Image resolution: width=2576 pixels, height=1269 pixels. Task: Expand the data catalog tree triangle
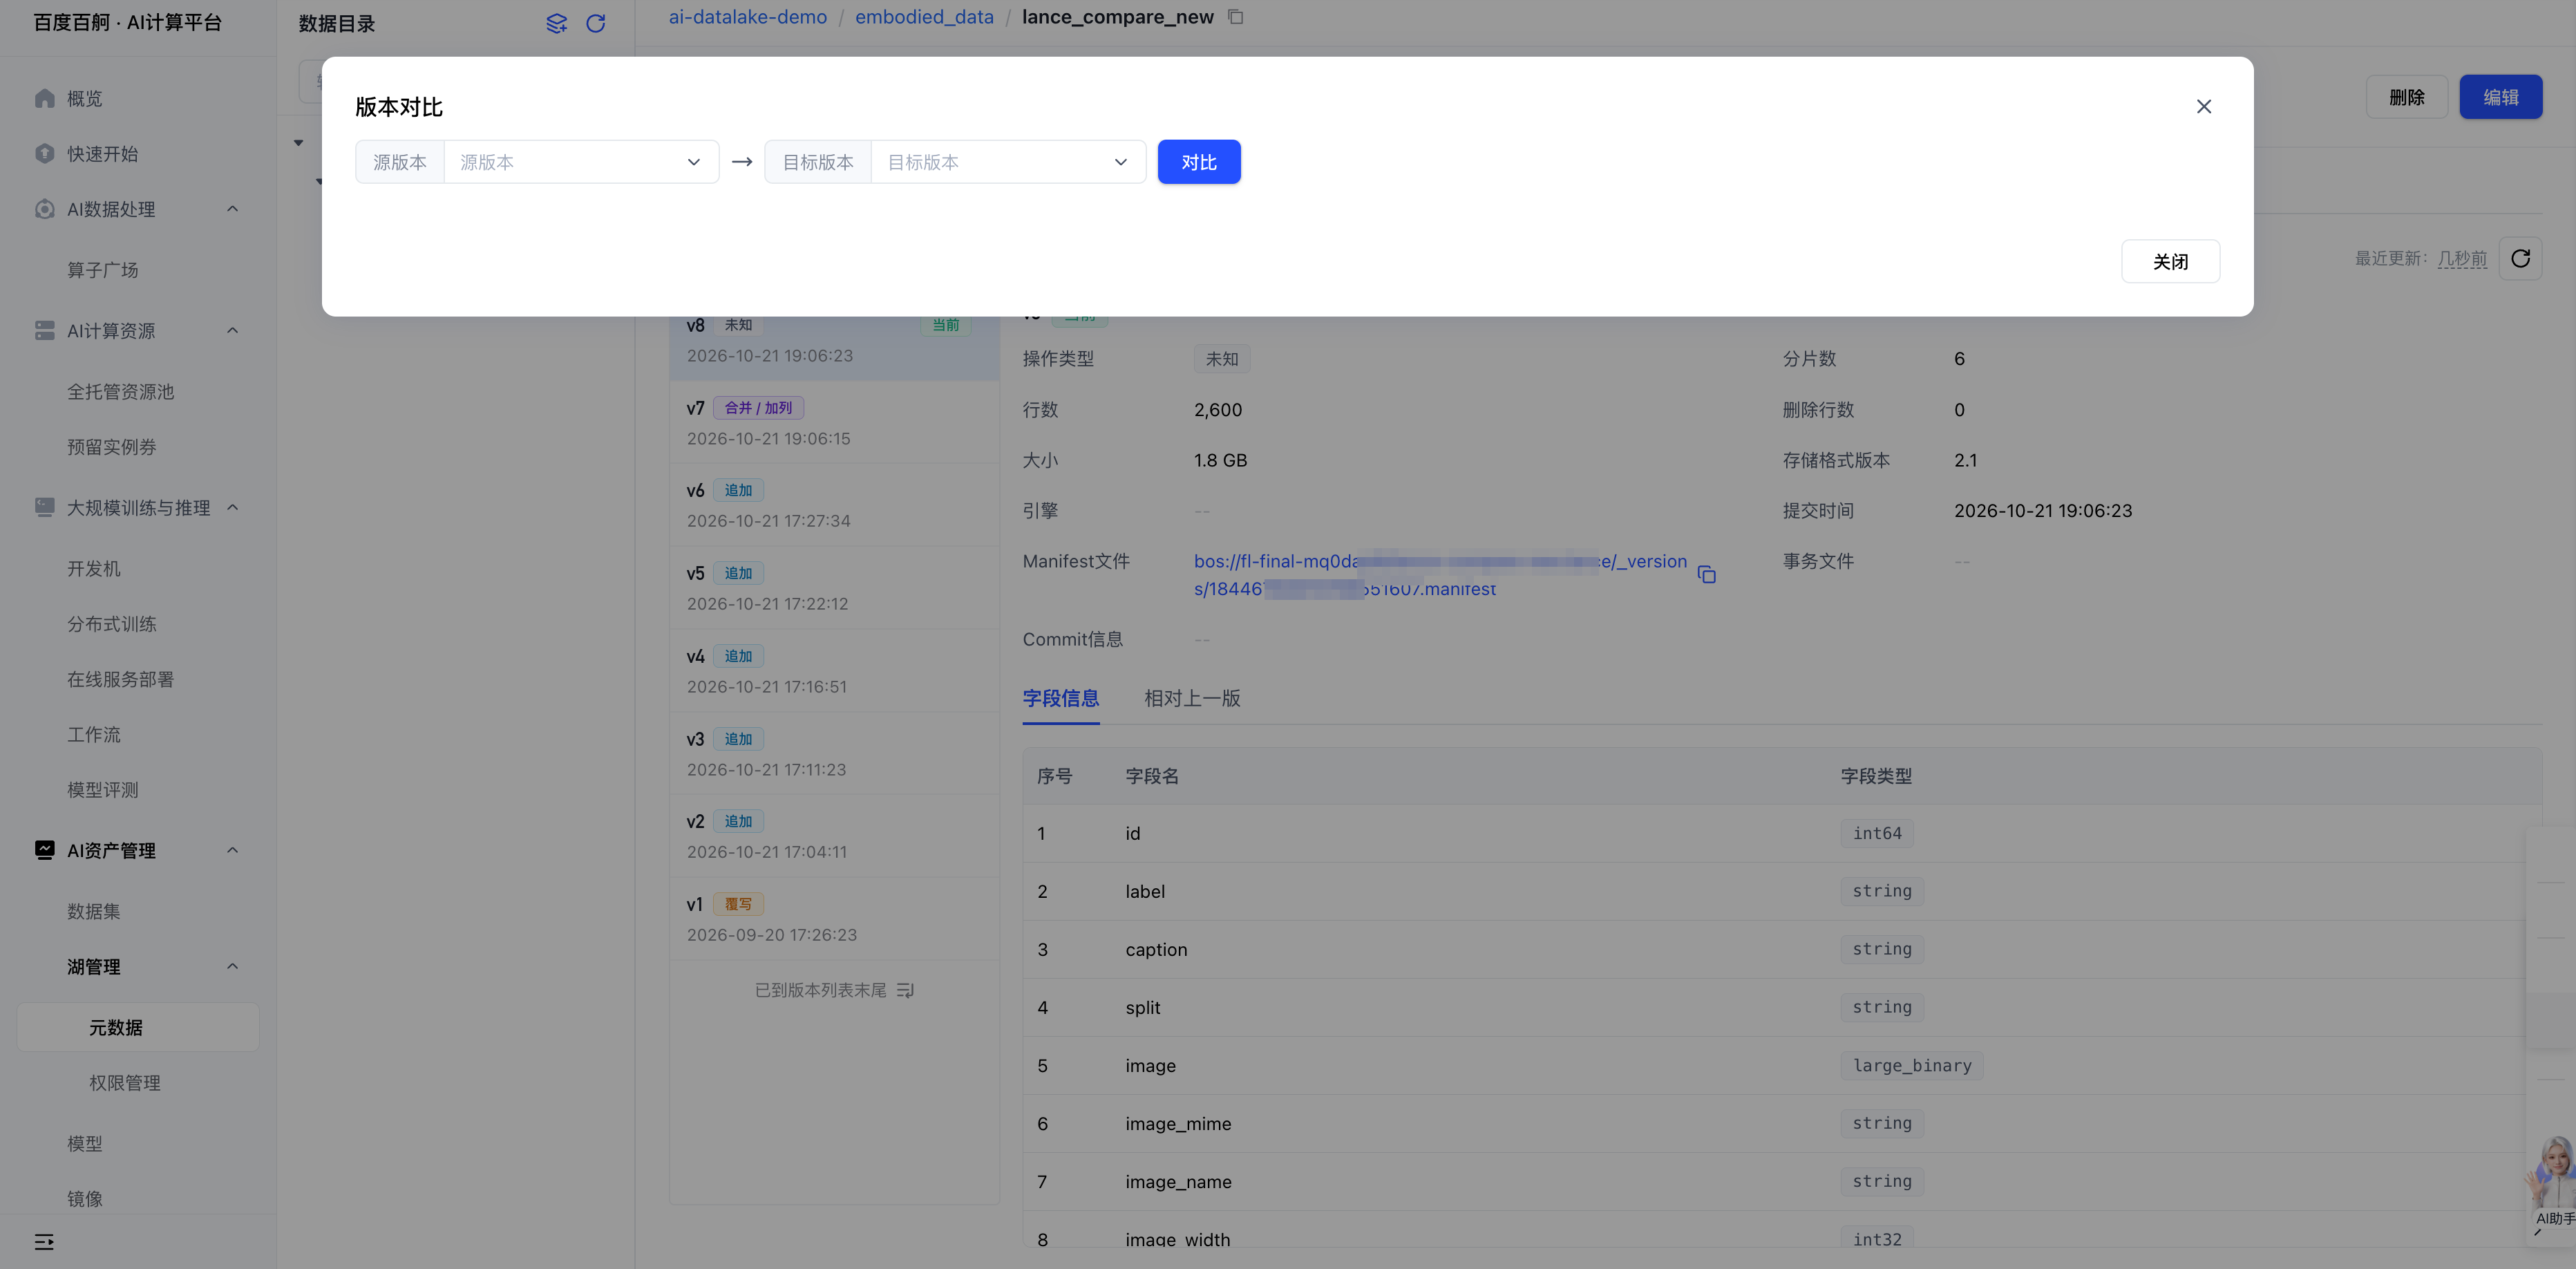[x=298, y=143]
